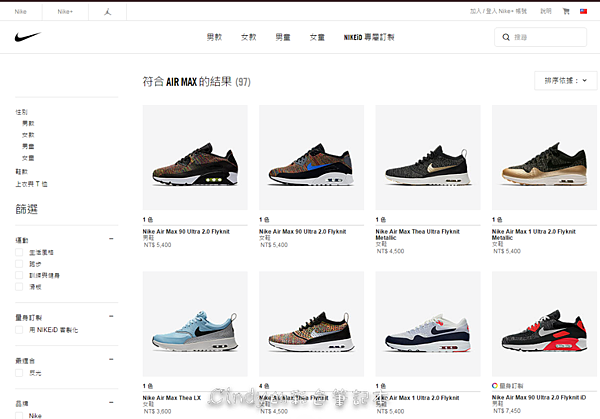600x419 pixels.
Task: Switch to the Nike tab in top bar
Action: 21,11
